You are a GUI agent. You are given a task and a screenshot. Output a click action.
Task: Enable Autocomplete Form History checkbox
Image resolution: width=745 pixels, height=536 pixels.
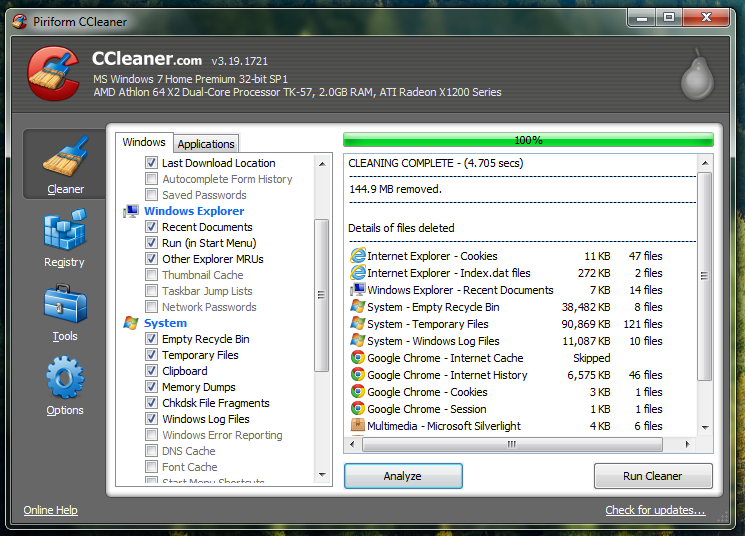coord(151,179)
